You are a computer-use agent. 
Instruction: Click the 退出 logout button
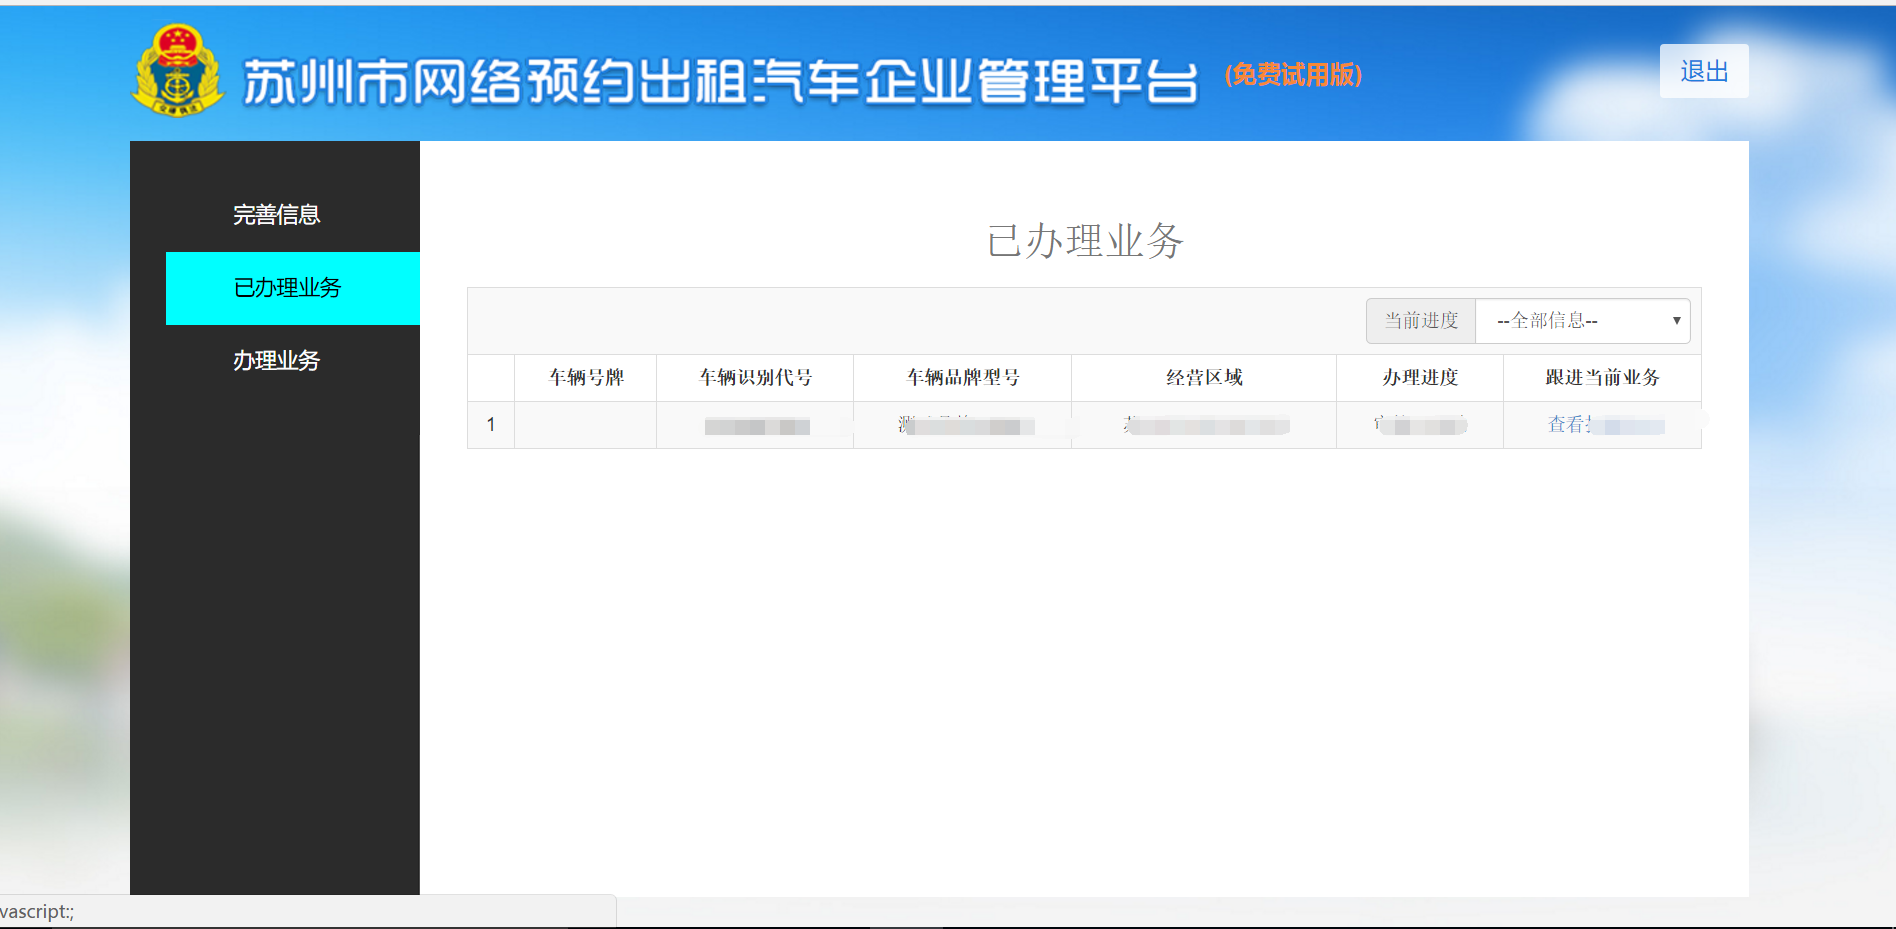click(1703, 71)
